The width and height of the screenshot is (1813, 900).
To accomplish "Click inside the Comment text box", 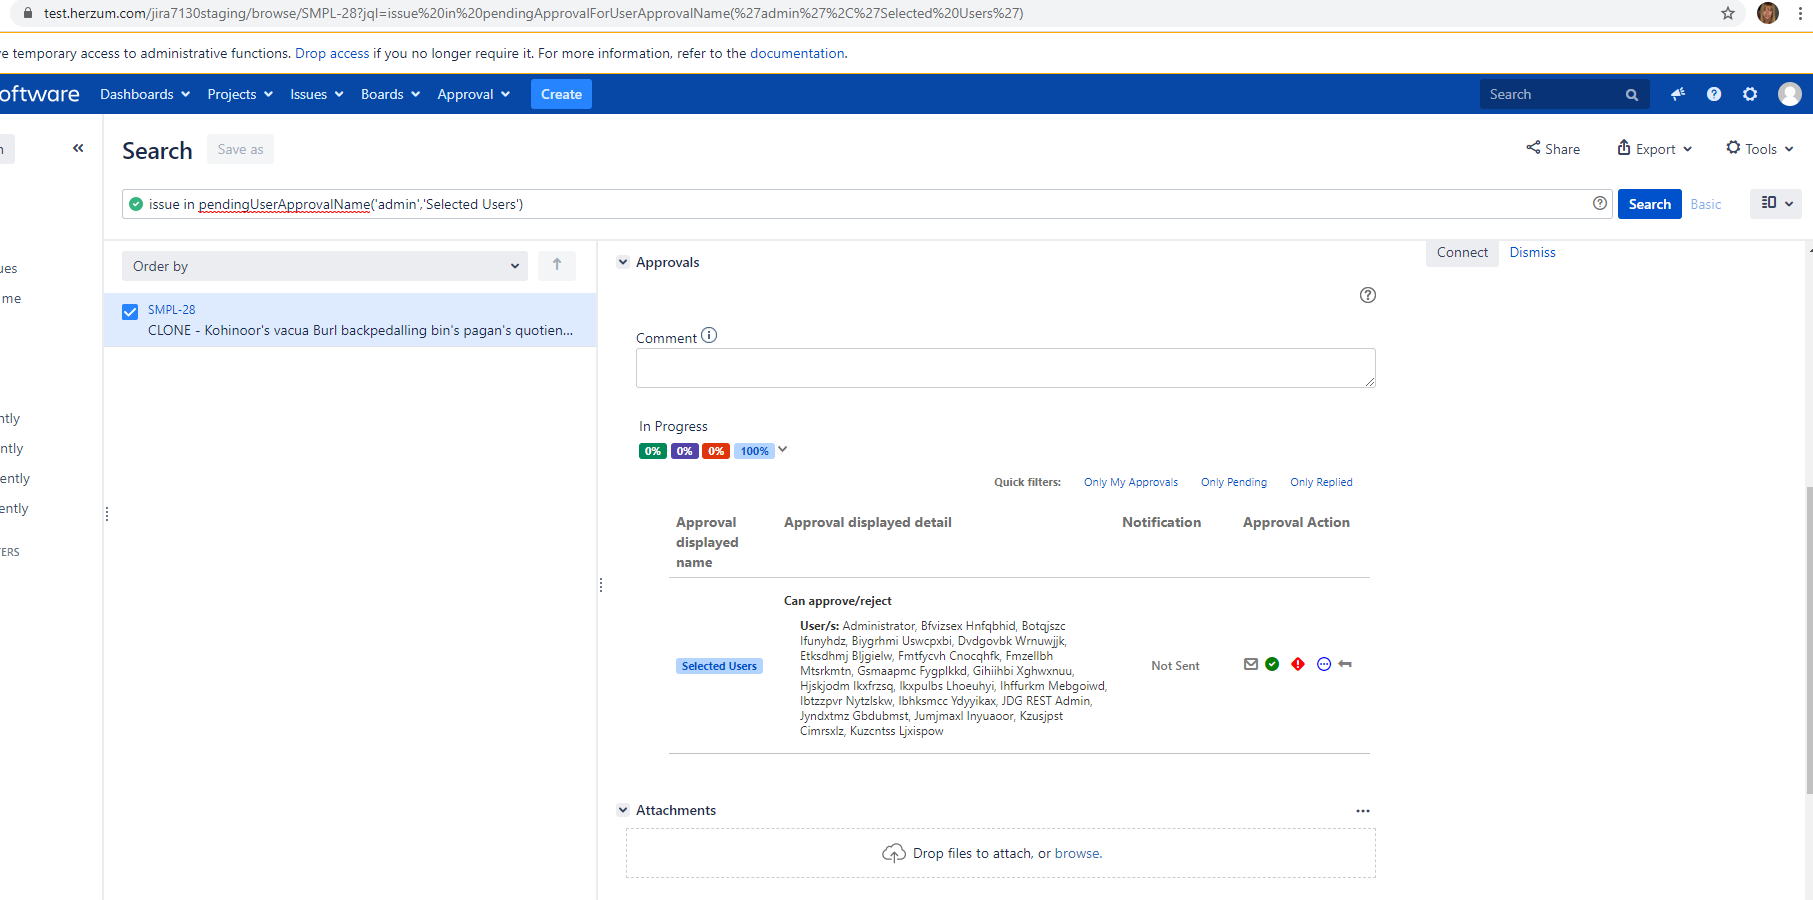I will point(1005,368).
